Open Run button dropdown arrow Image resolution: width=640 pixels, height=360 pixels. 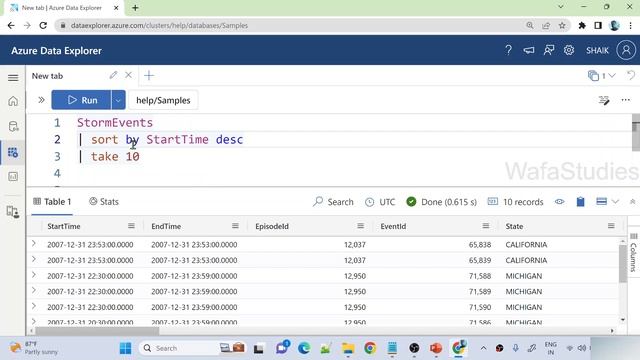(x=118, y=100)
